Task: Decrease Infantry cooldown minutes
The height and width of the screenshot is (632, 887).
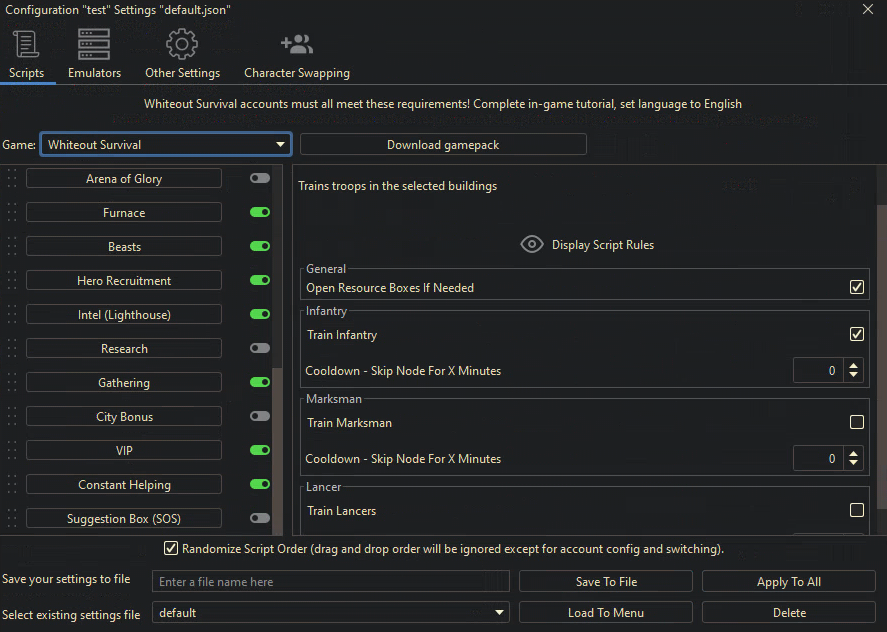Action: pos(853,376)
